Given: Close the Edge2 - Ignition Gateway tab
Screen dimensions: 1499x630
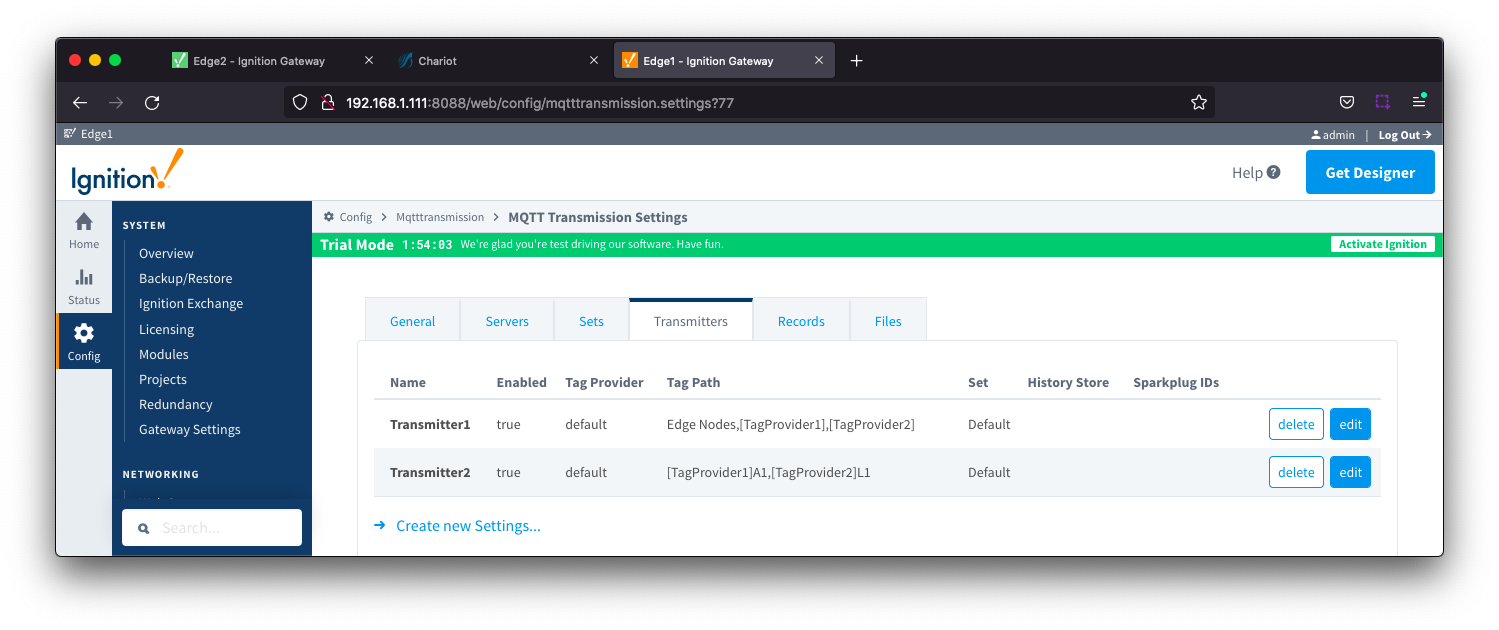Looking at the screenshot, I should 369,61.
